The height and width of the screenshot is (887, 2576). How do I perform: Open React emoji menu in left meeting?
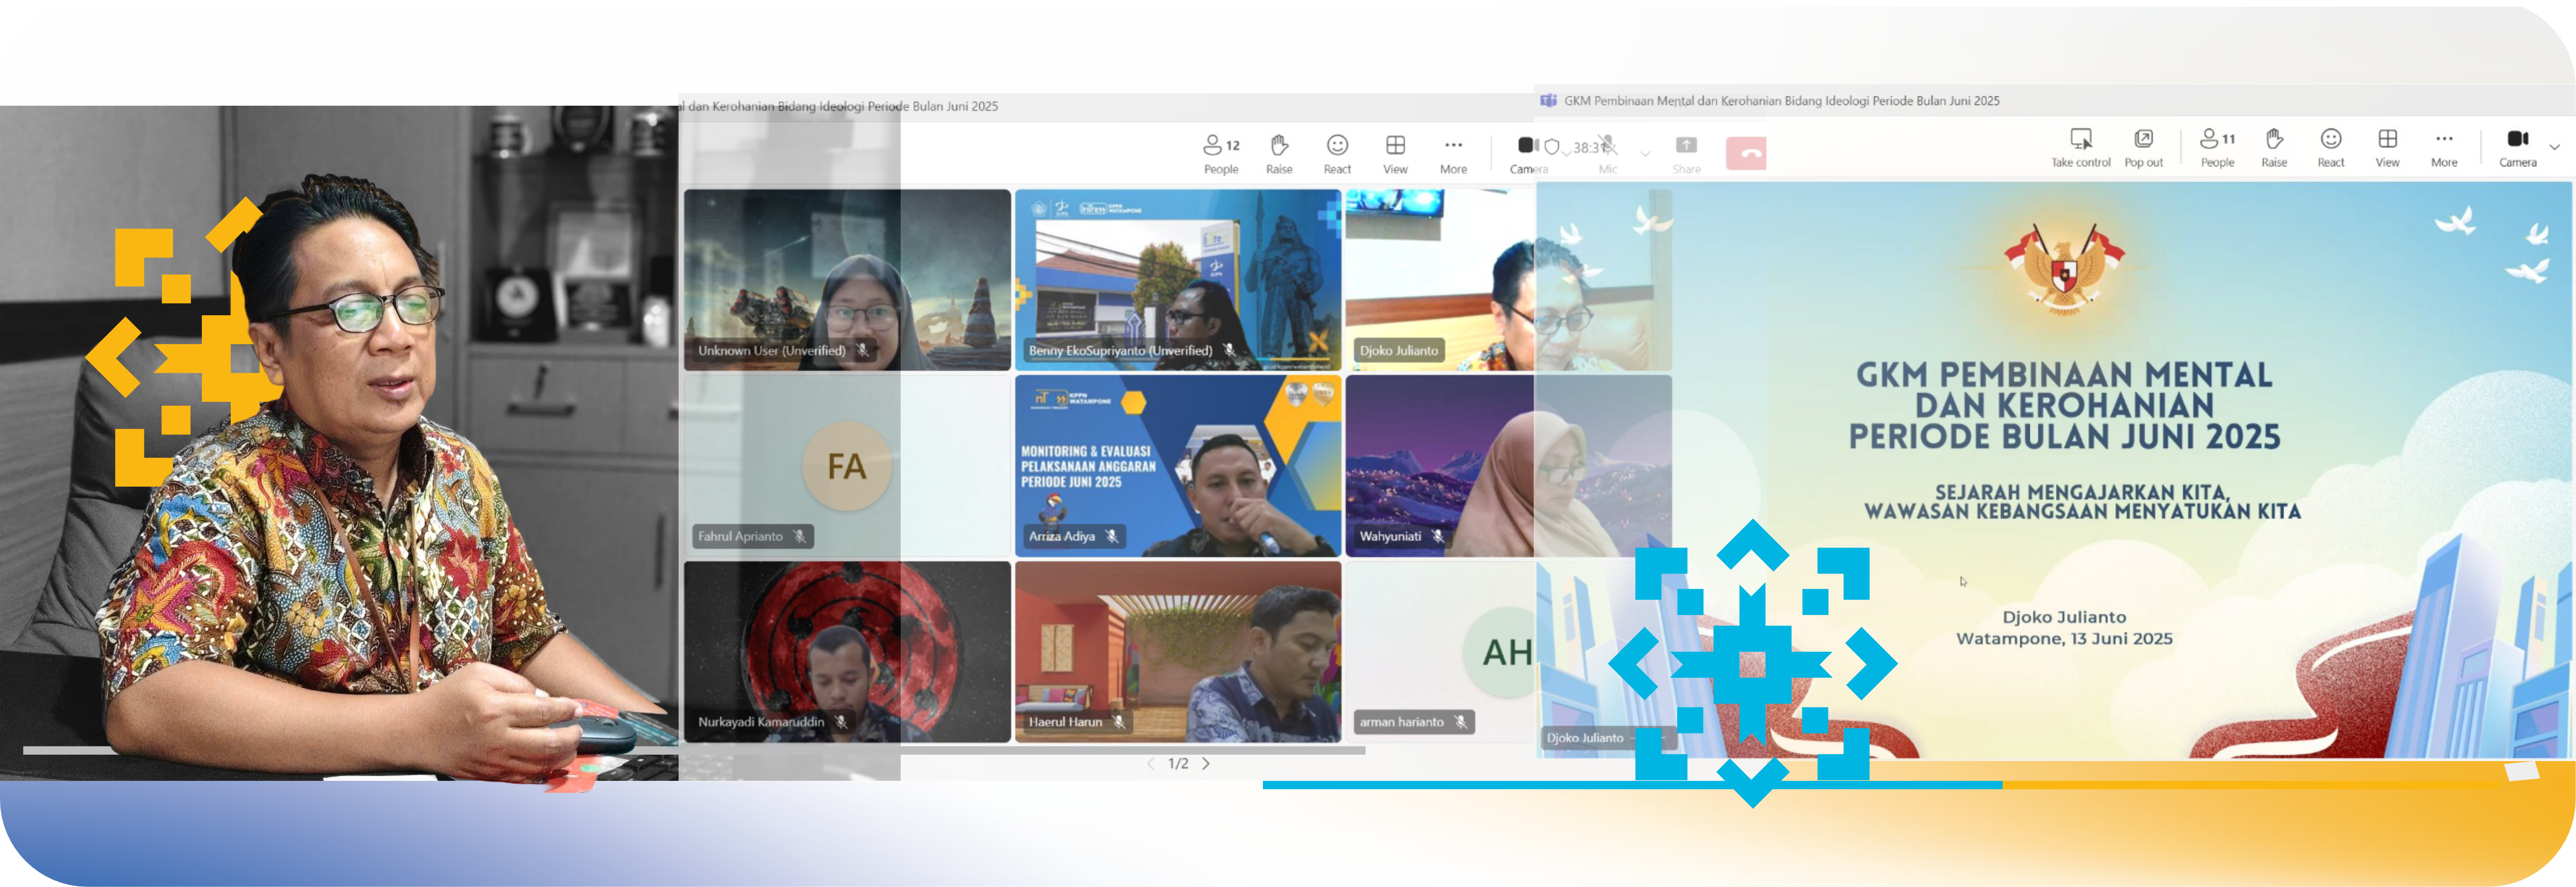[1337, 154]
